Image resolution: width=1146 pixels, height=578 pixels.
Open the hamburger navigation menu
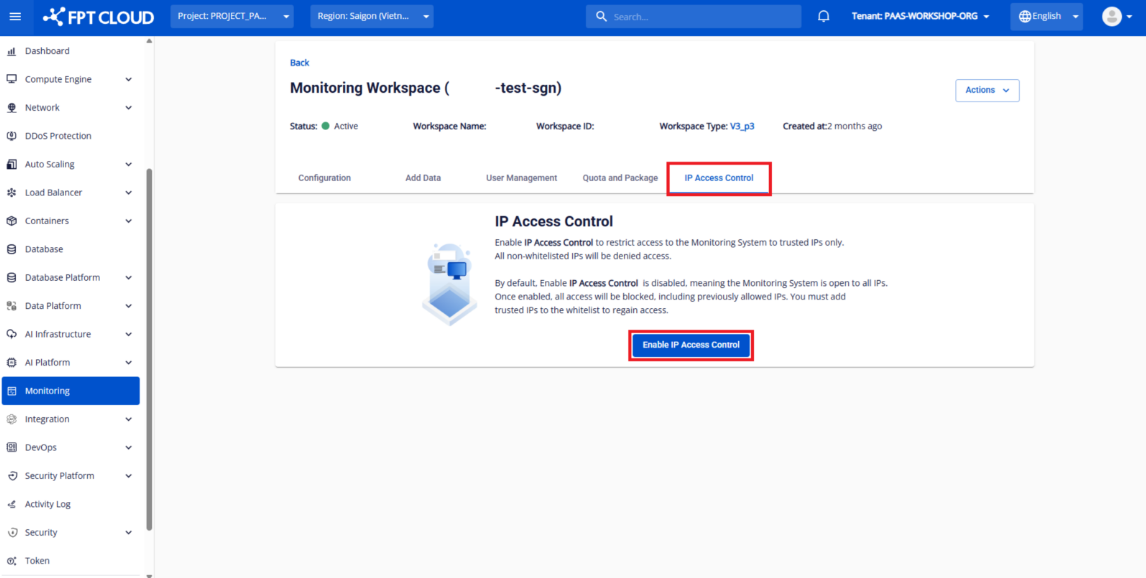point(15,15)
